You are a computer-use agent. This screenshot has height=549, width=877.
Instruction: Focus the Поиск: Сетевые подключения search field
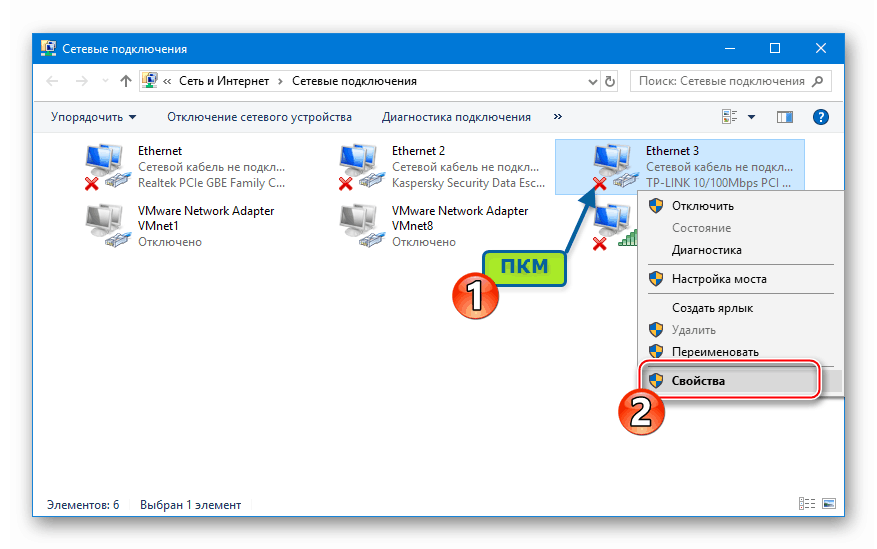730,81
